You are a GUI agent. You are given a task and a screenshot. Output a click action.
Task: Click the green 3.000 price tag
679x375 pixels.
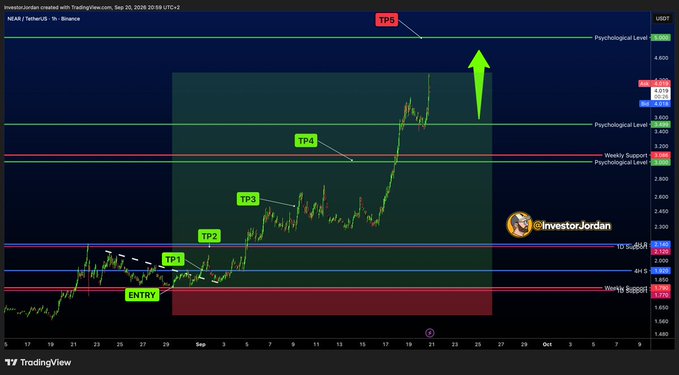(x=661, y=162)
